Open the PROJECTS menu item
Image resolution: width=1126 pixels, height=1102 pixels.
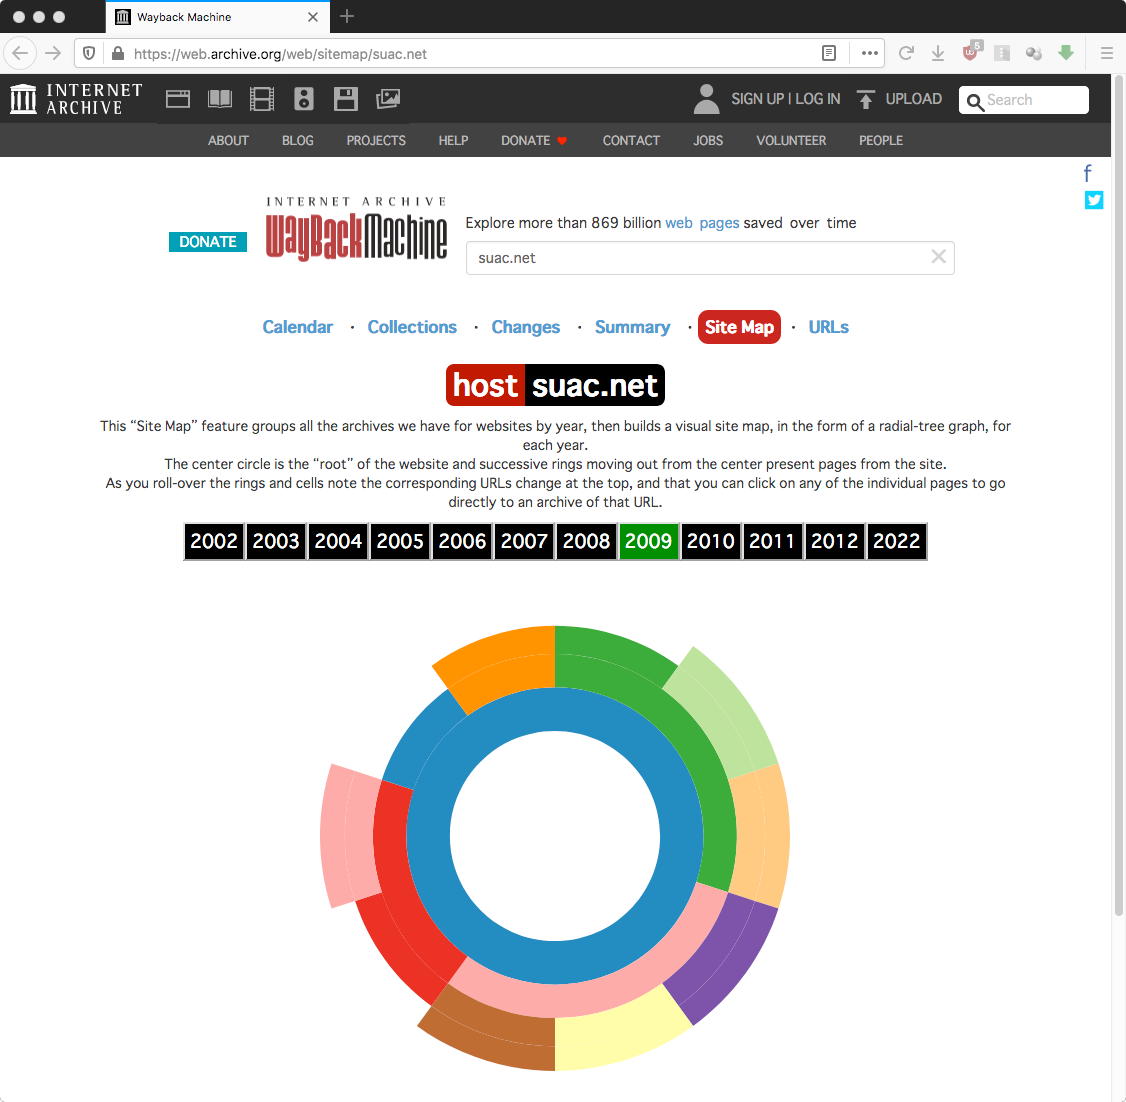click(376, 141)
